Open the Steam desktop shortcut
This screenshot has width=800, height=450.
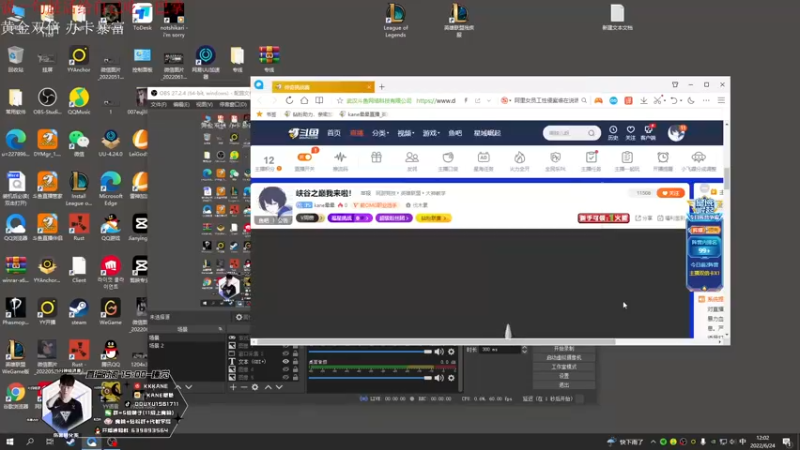pos(79,312)
